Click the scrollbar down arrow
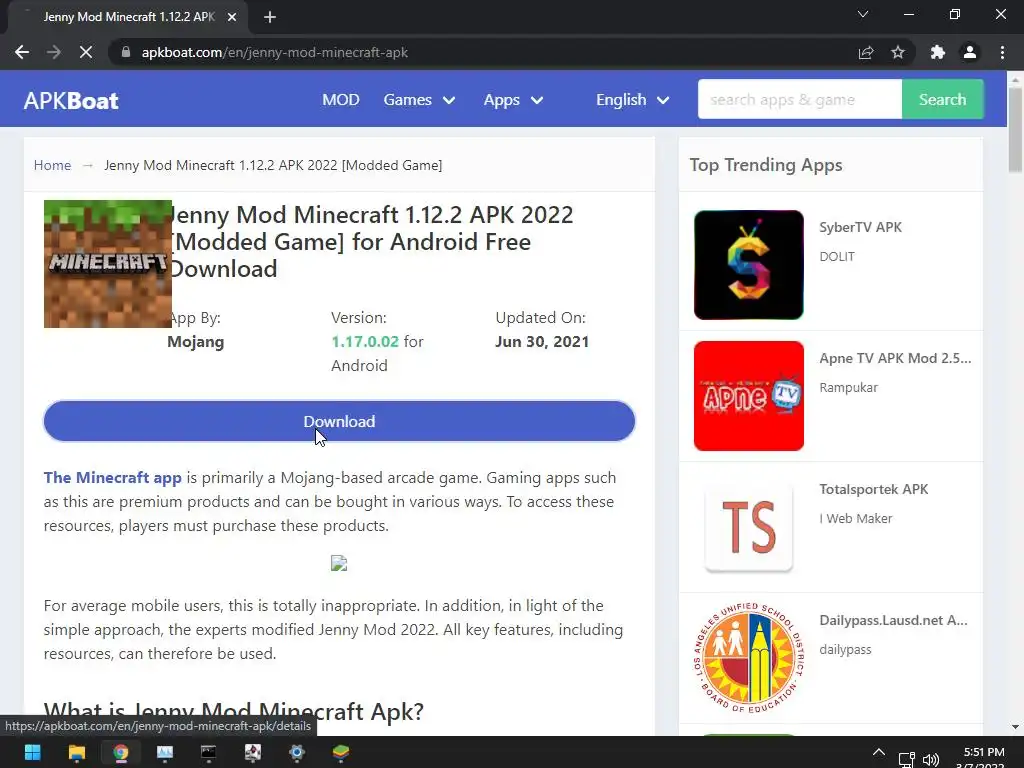 click(x=1015, y=727)
